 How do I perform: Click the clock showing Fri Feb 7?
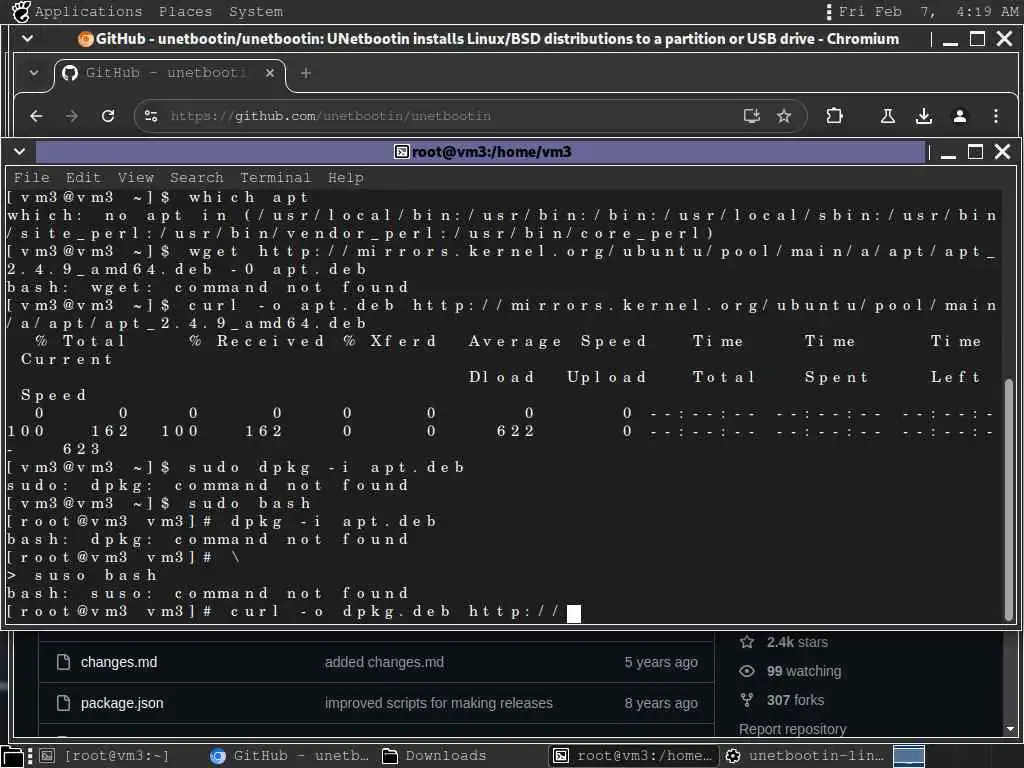pyautogui.click(x=928, y=12)
